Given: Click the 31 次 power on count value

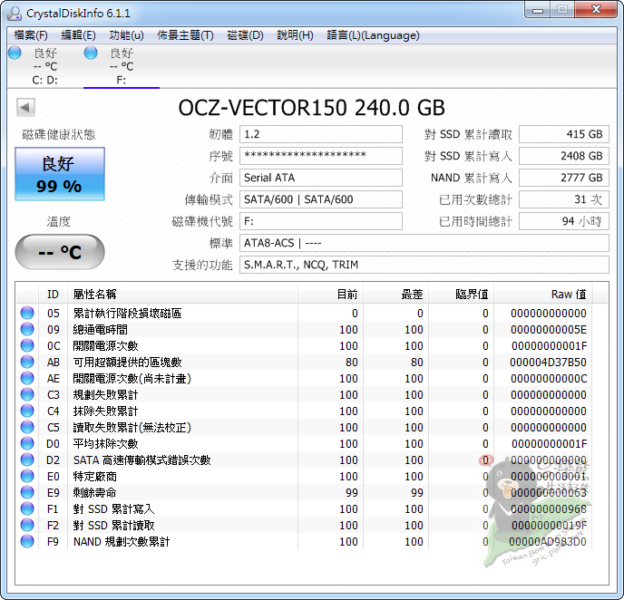Looking at the screenshot, I should [x=564, y=199].
